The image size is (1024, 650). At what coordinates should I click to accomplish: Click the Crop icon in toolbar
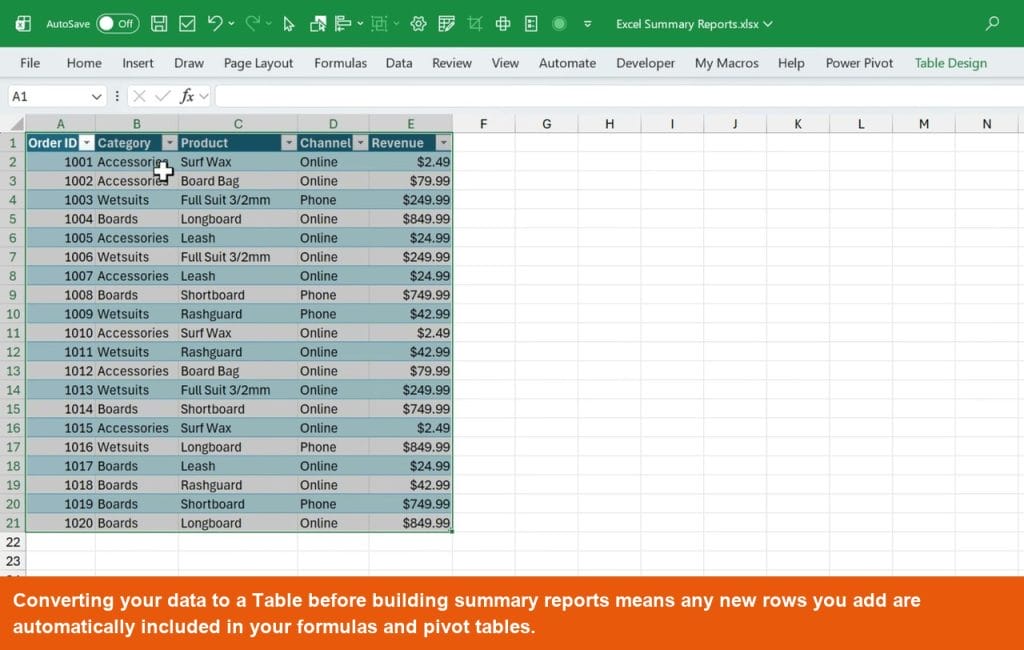coord(475,24)
